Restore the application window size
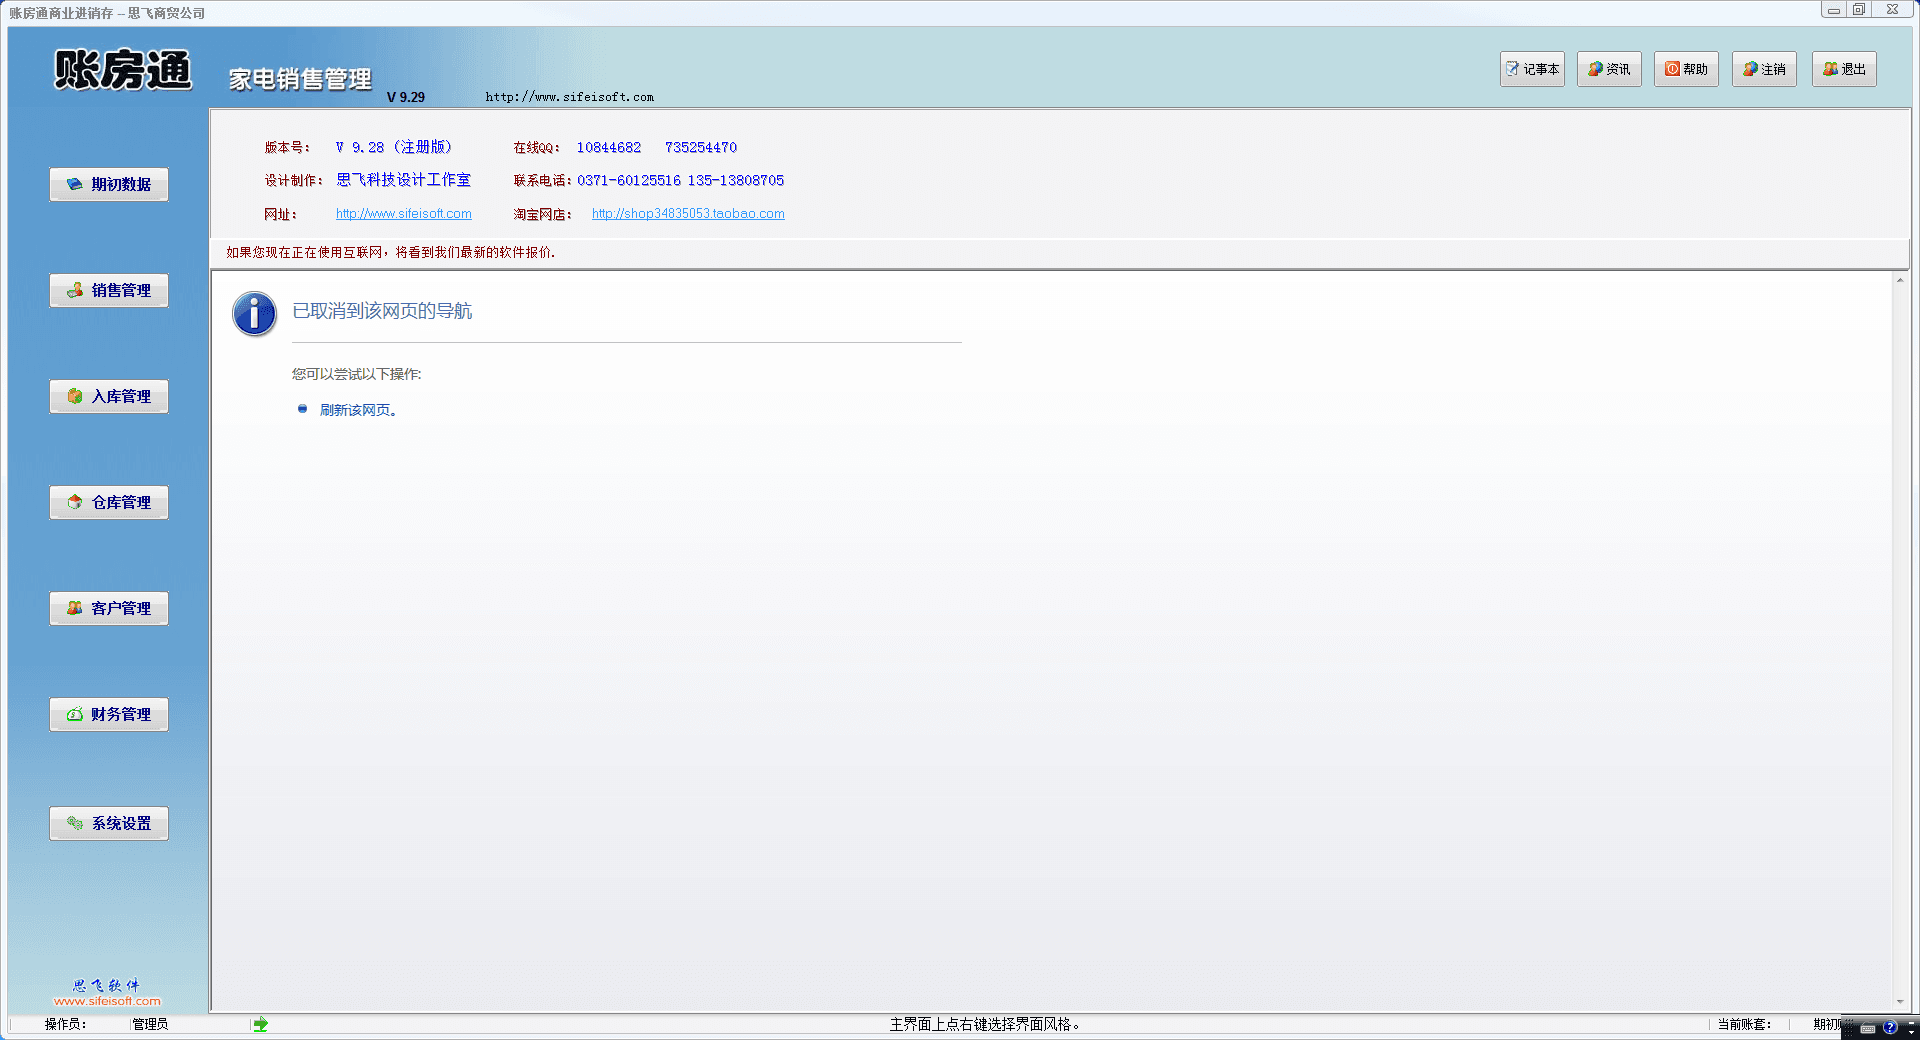This screenshot has height=1040, width=1920. pyautogui.click(x=1860, y=10)
